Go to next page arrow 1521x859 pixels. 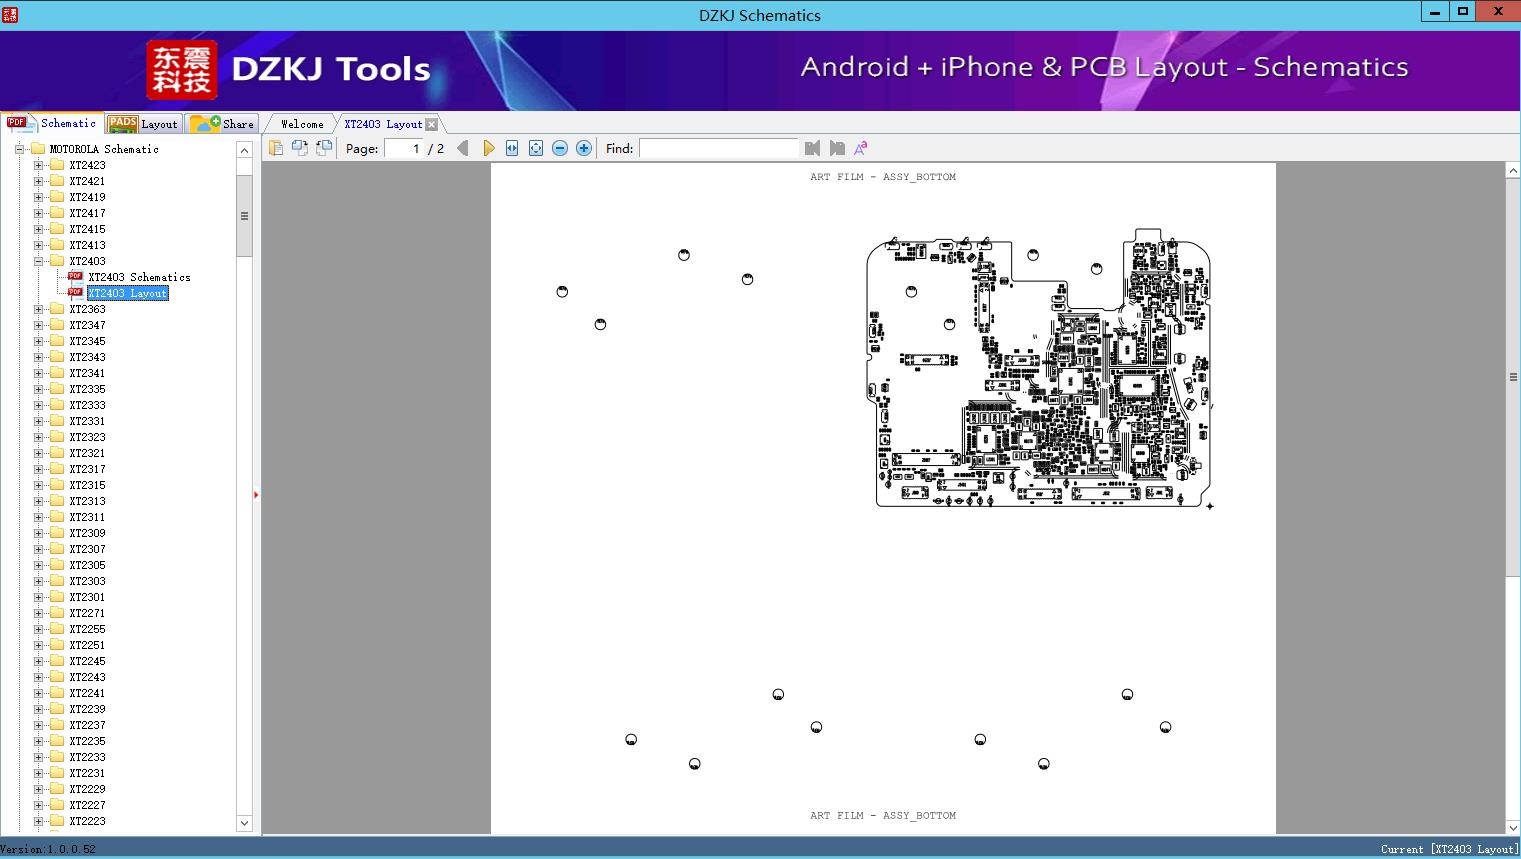pos(488,148)
